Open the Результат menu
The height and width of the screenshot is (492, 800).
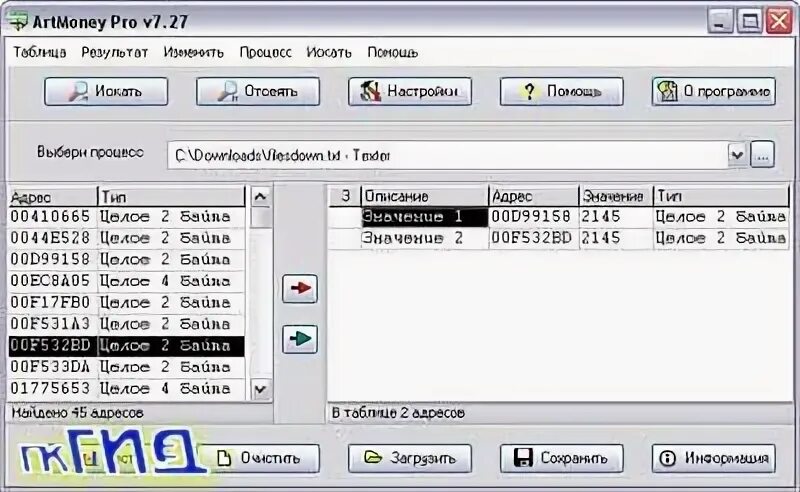click(115, 52)
